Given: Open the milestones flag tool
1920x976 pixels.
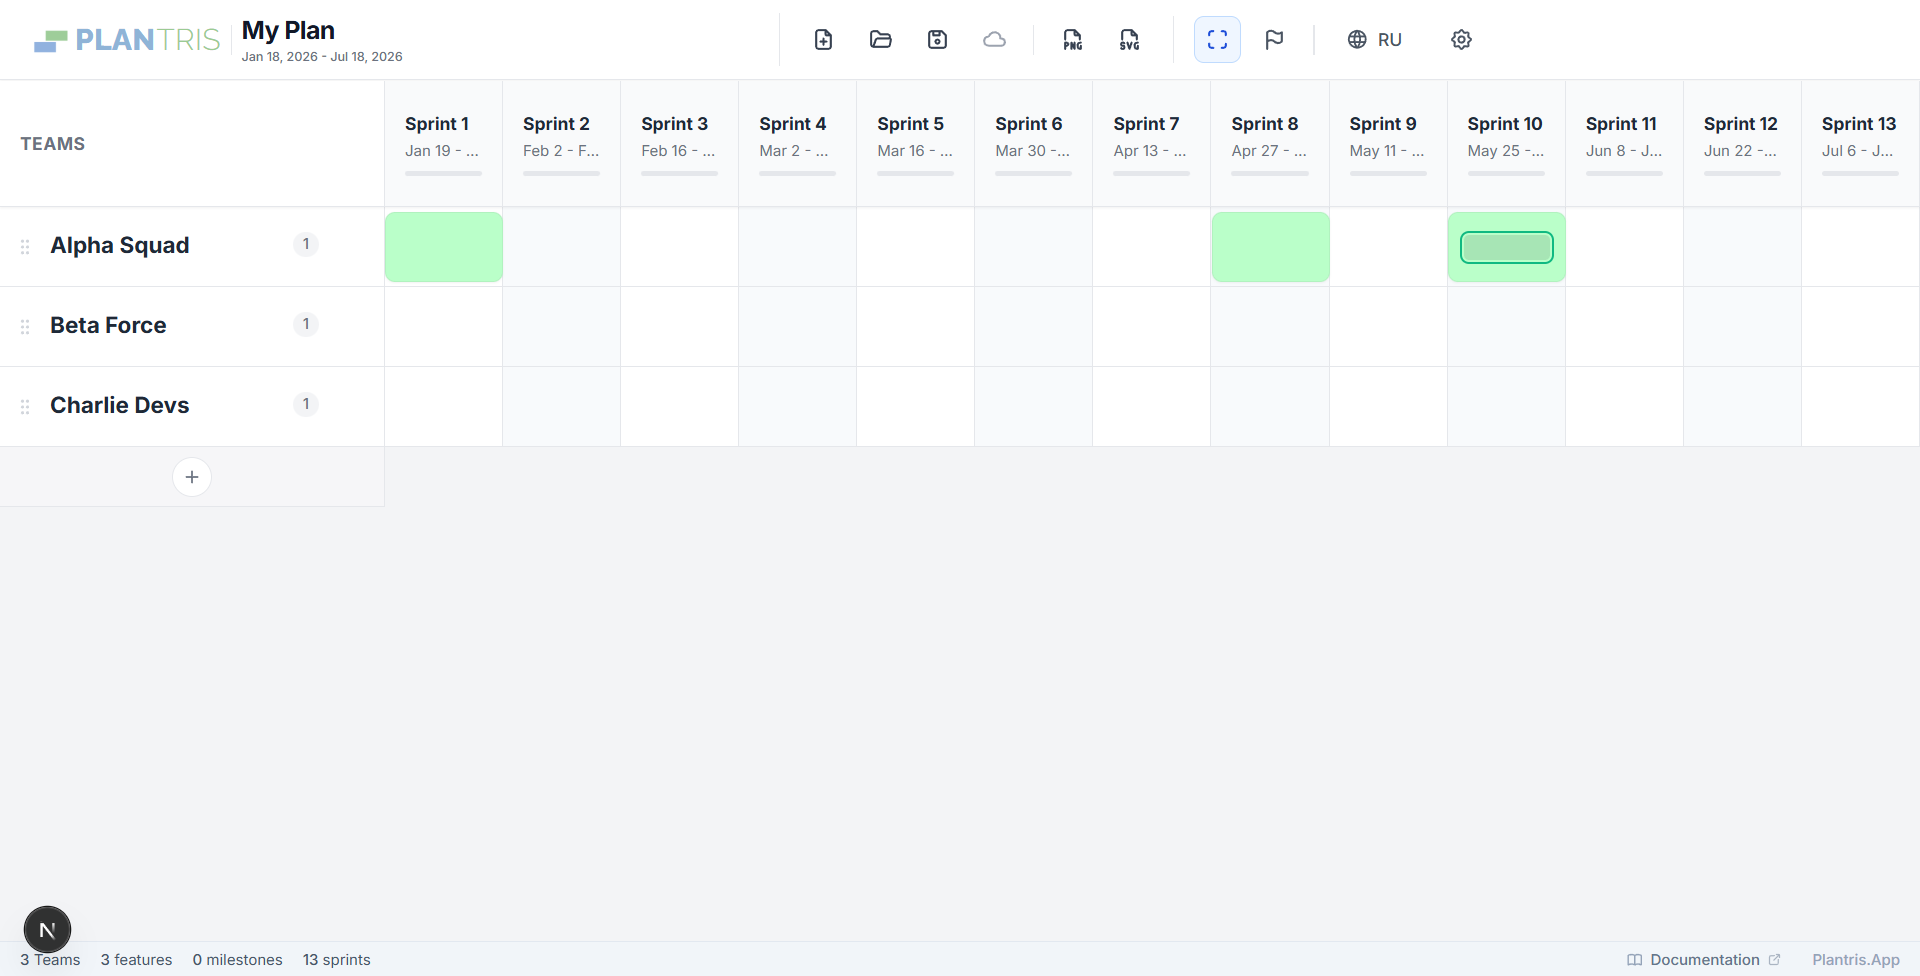Looking at the screenshot, I should (1274, 40).
